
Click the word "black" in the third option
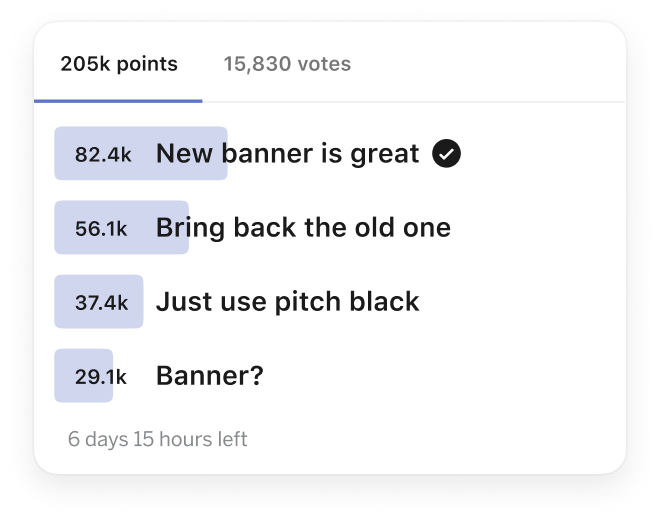[x=385, y=302]
